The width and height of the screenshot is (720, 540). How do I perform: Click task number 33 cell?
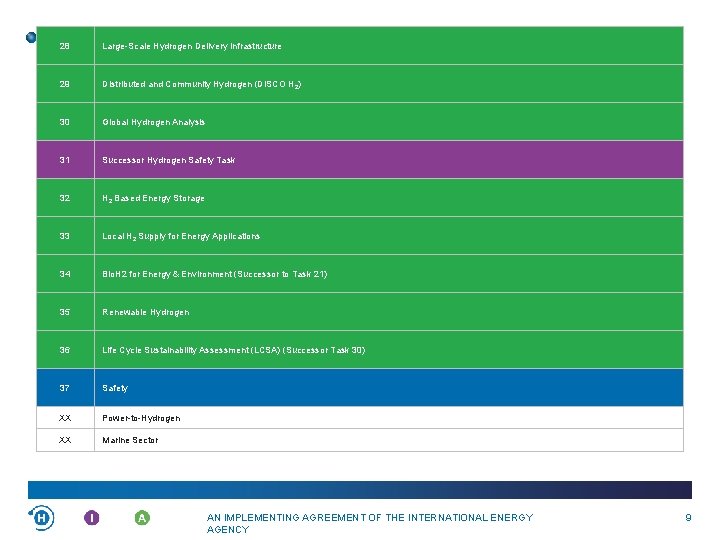pos(65,236)
